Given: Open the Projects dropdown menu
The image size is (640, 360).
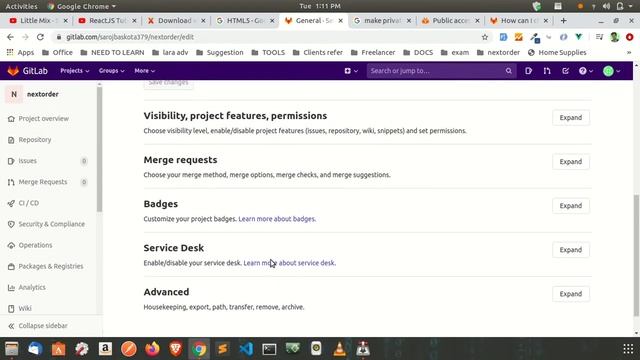Looking at the screenshot, I should pyautogui.click(x=75, y=71).
